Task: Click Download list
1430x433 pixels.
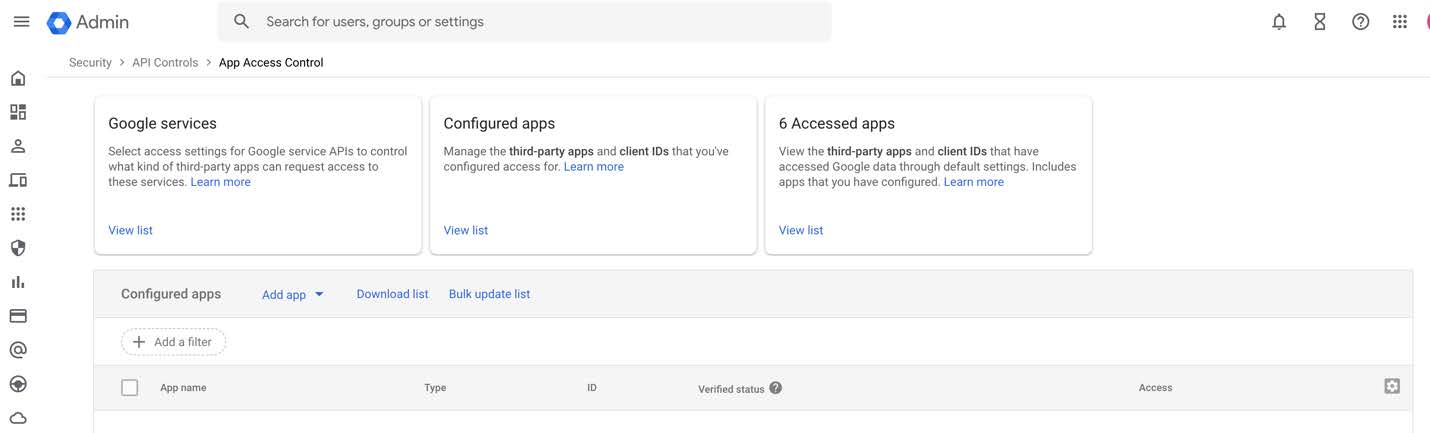Action: 392,294
